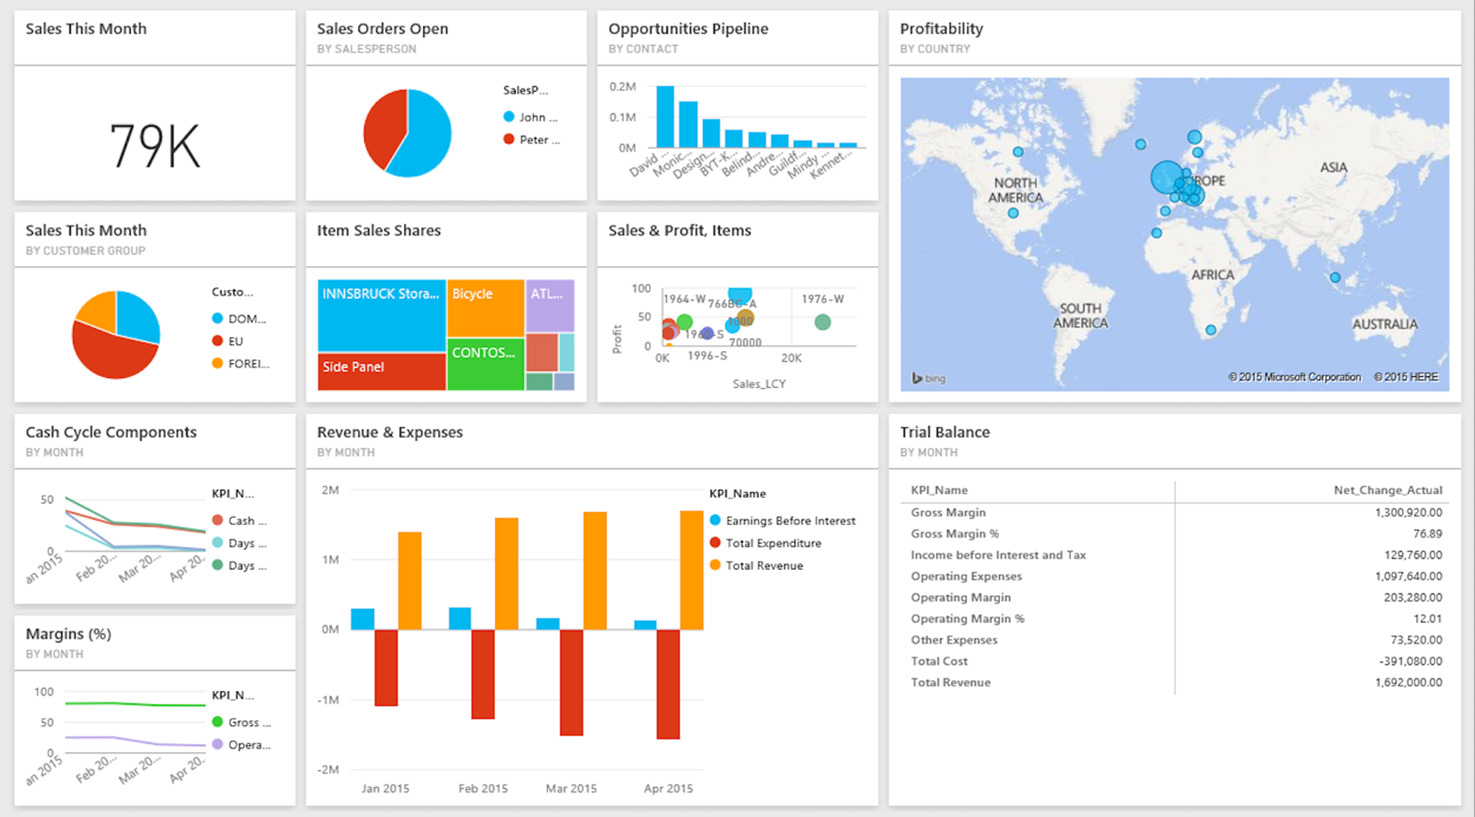Click the red Peter legend marker

(509, 140)
